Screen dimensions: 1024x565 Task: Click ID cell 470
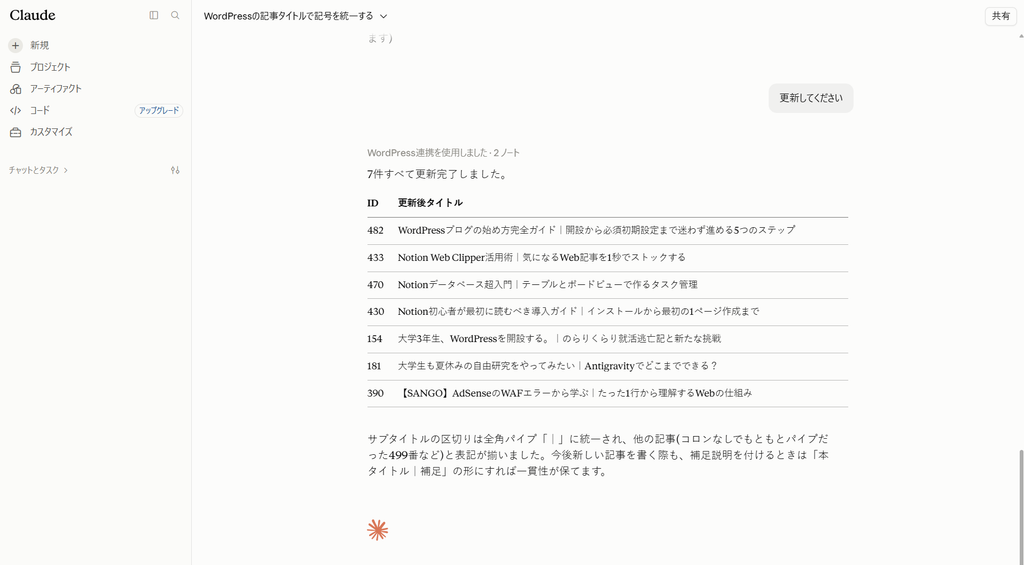(376, 285)
